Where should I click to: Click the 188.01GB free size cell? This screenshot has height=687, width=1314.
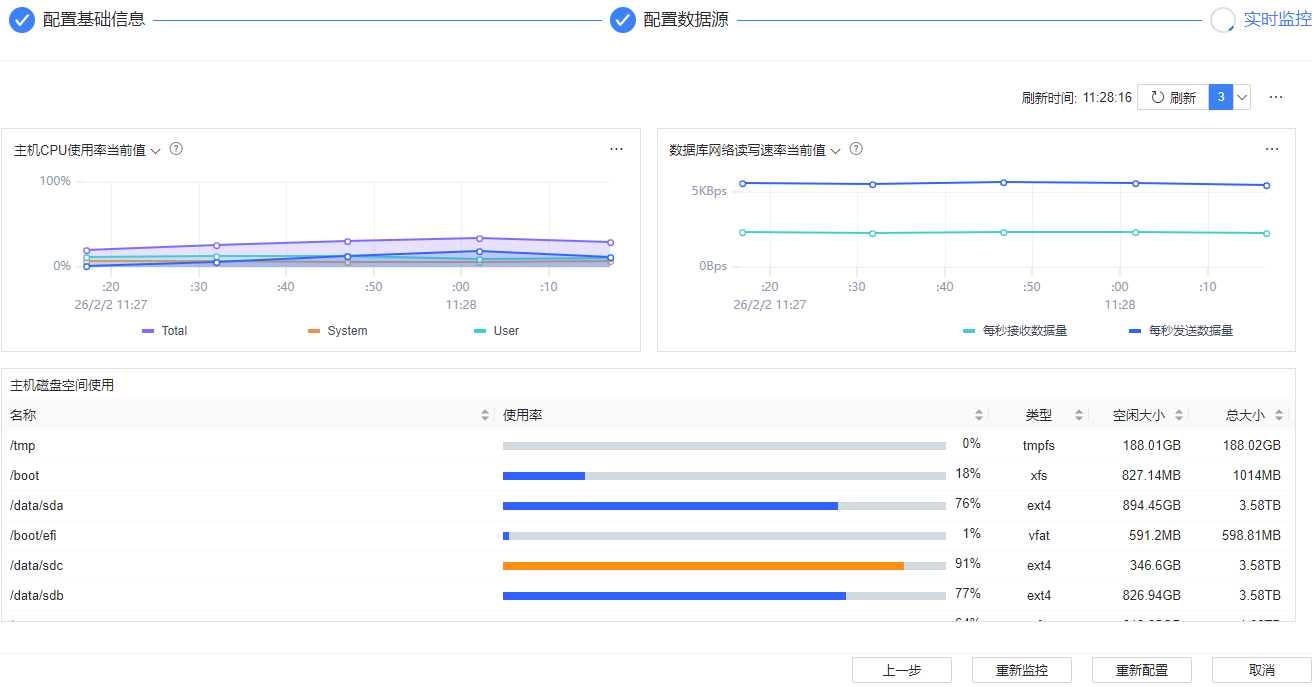click(1152, 446)
